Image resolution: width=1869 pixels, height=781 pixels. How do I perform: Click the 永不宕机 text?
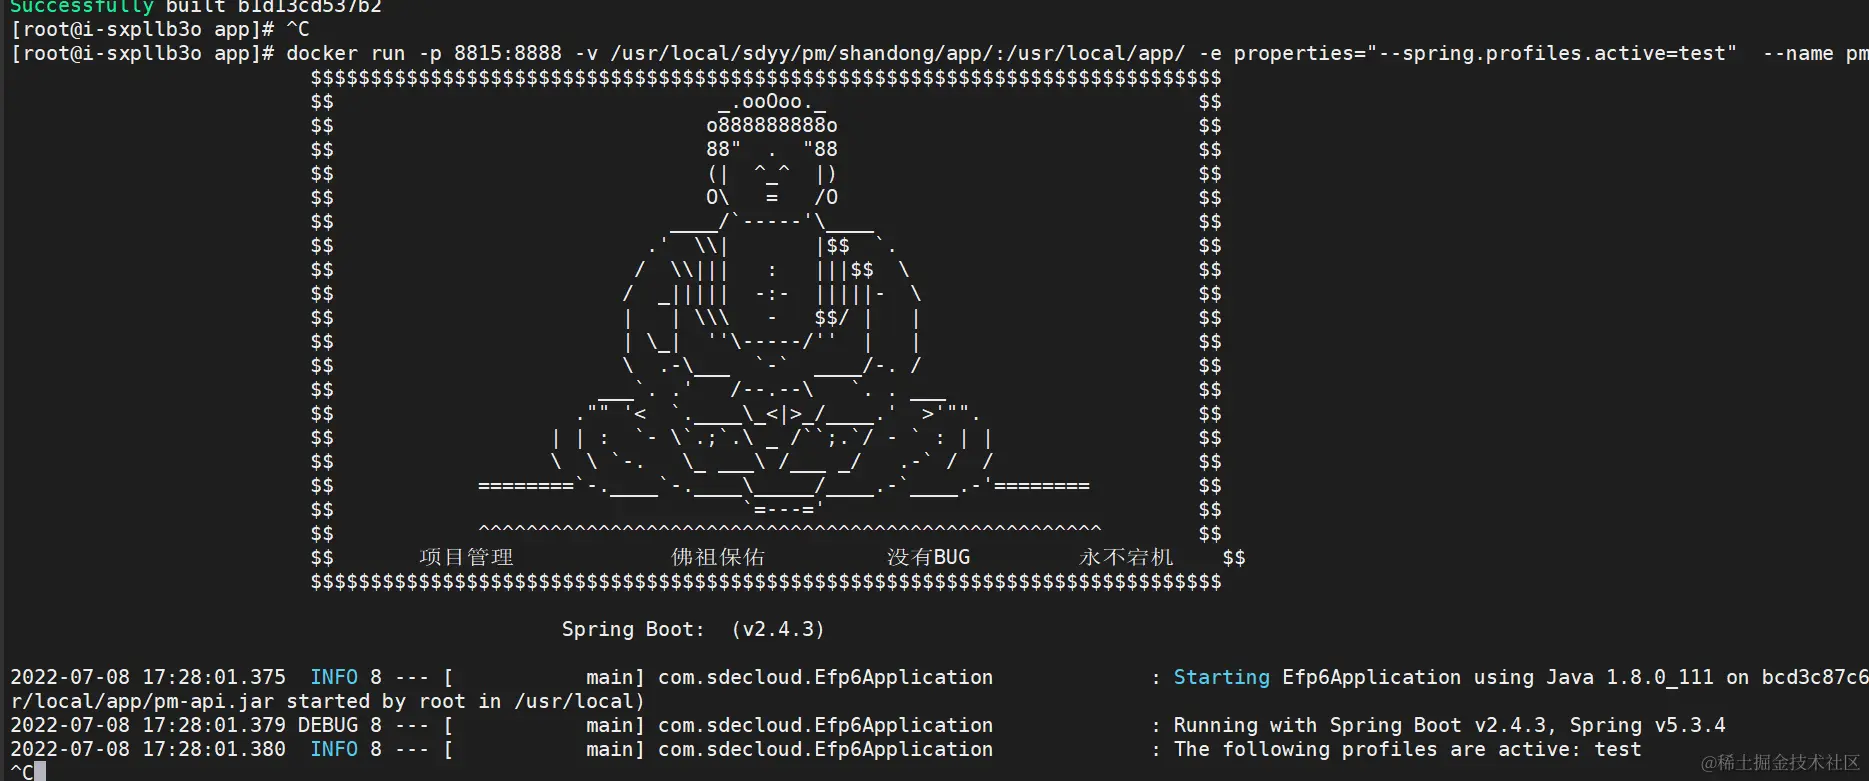[x=1126, y=557]
